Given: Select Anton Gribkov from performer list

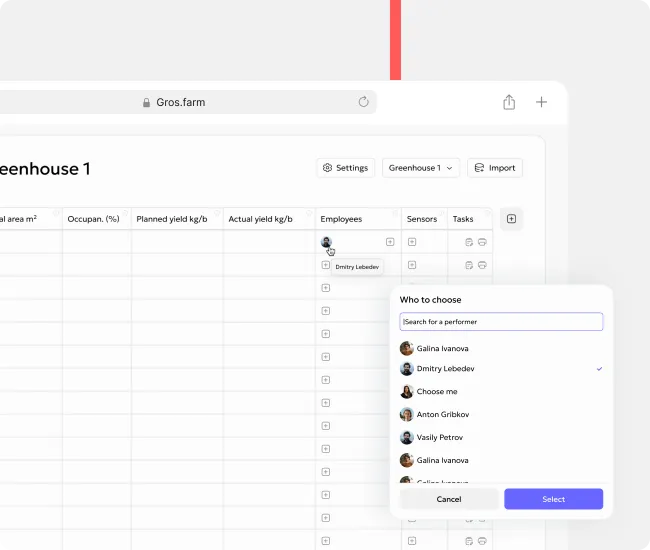Looking at the screenshot, I should pyautogui.click(x=442, y=414).
